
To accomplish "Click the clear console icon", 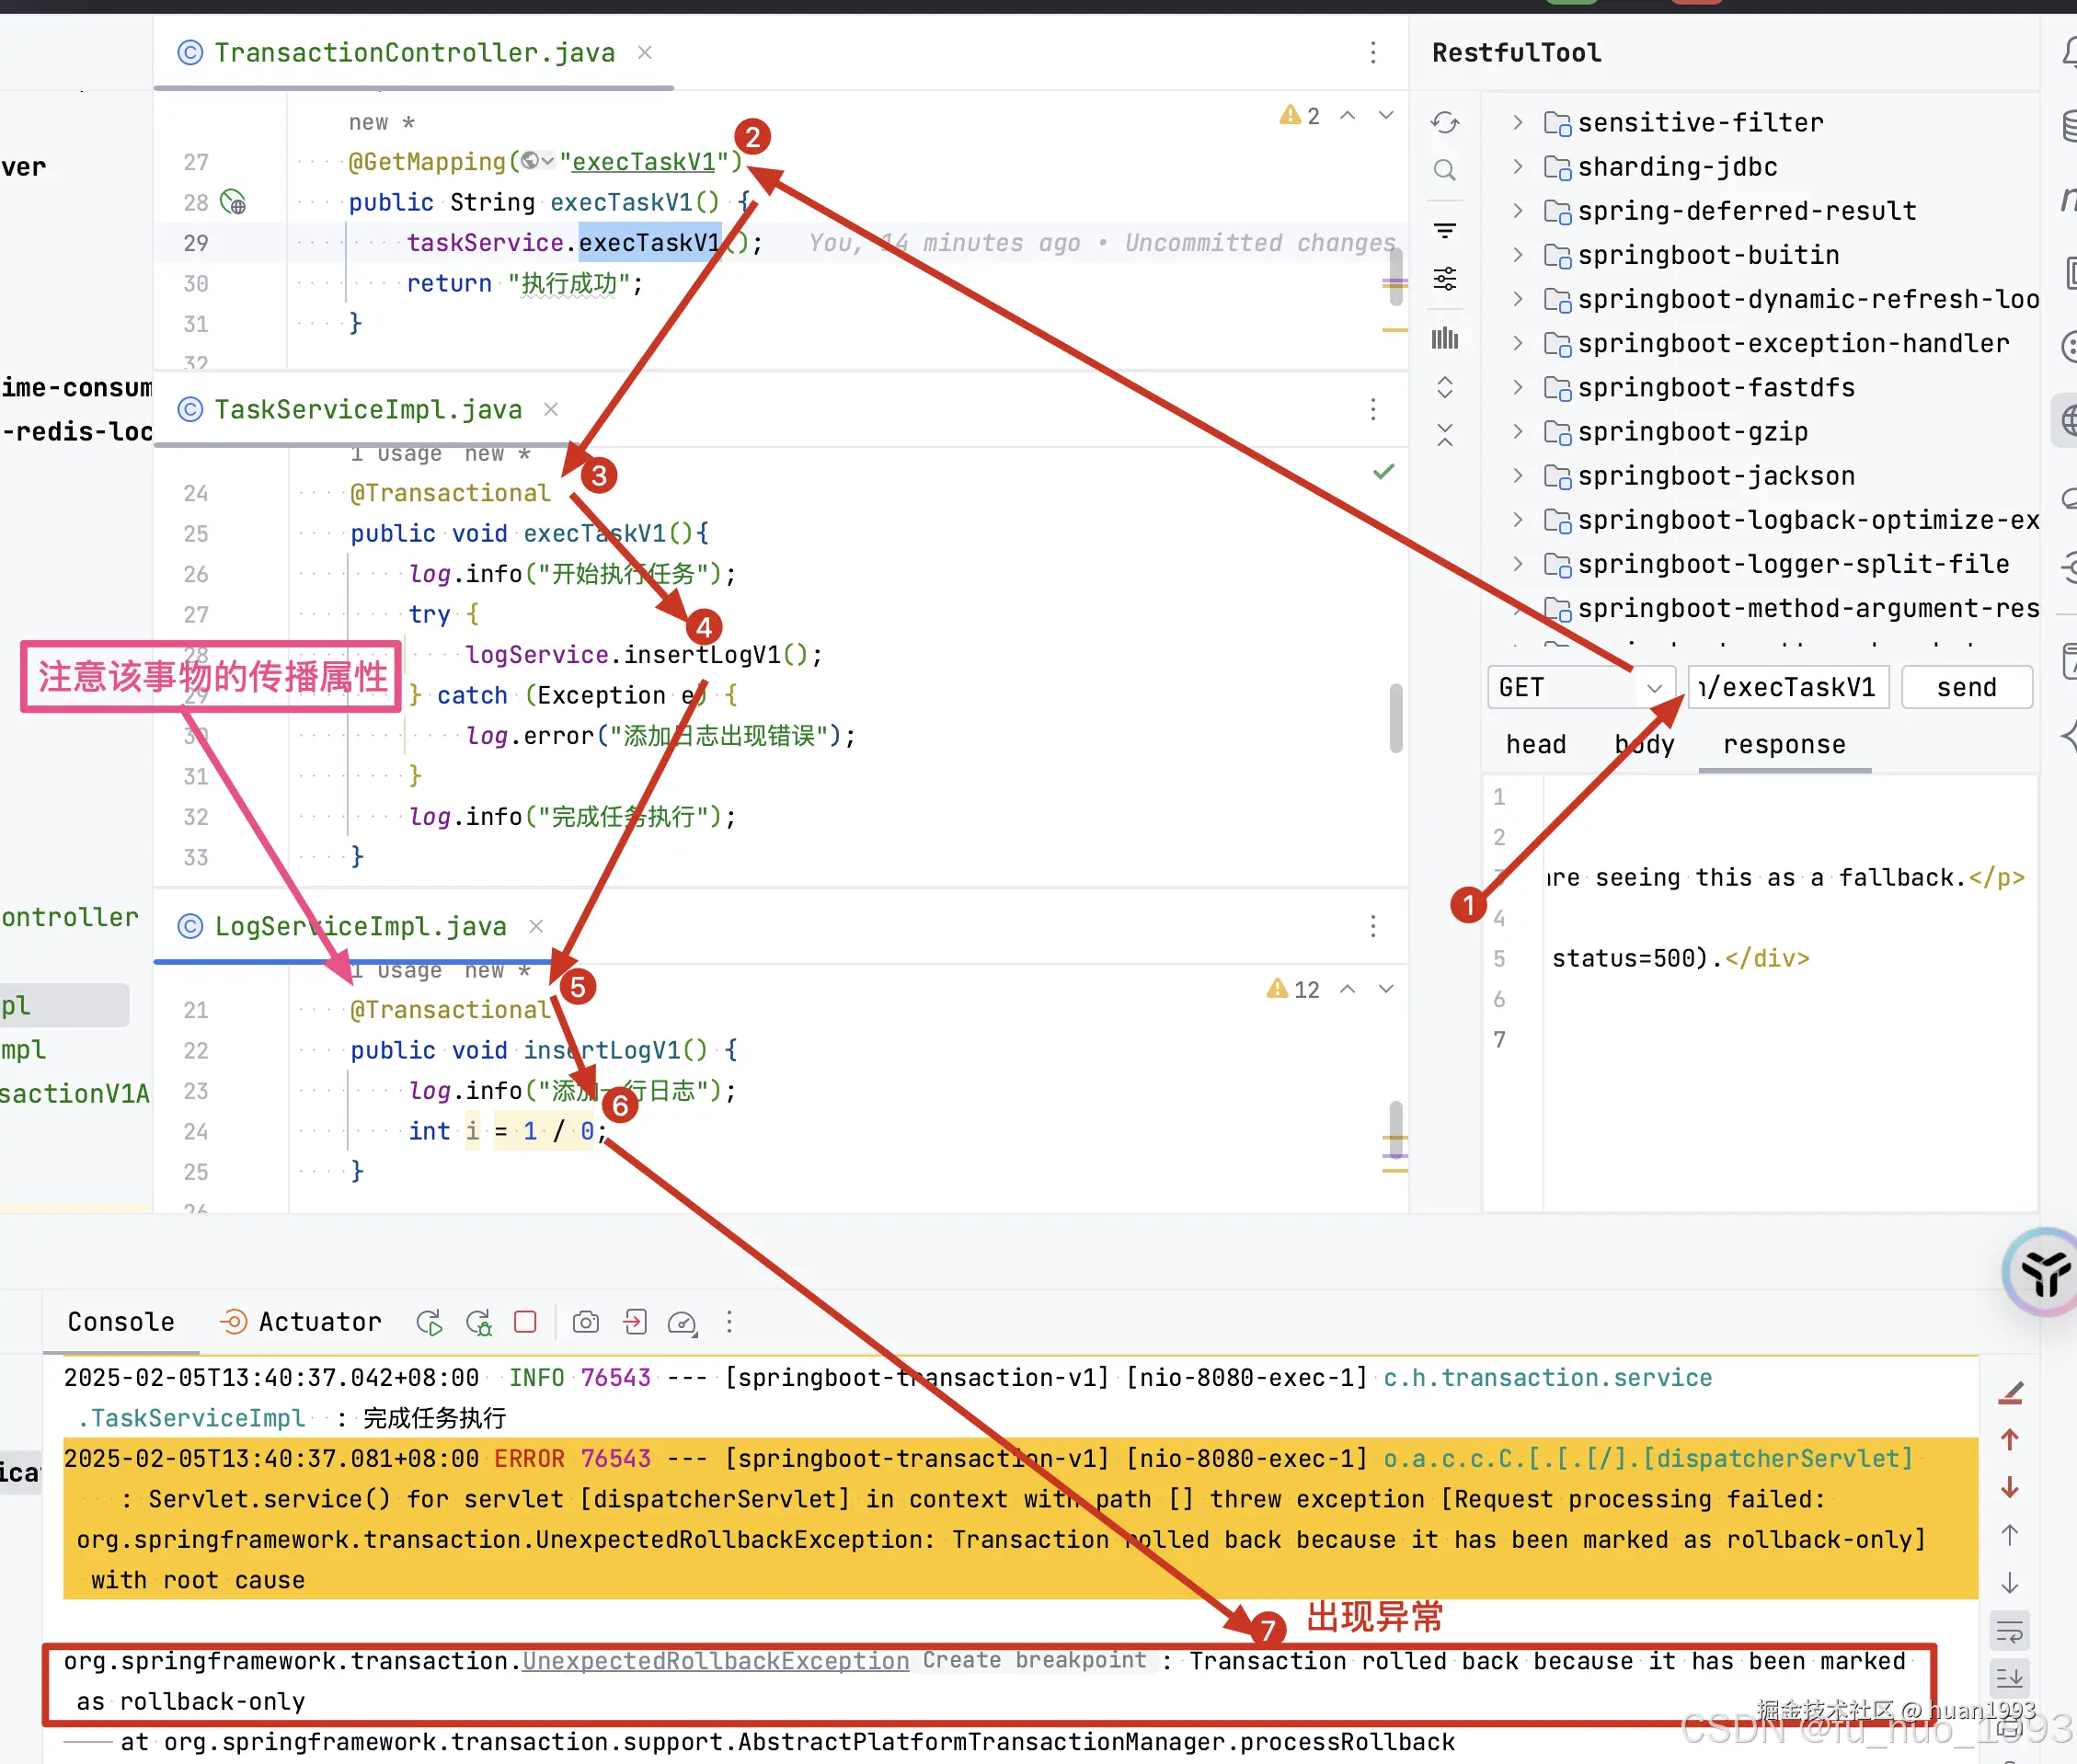I will click(2010, 1392).
